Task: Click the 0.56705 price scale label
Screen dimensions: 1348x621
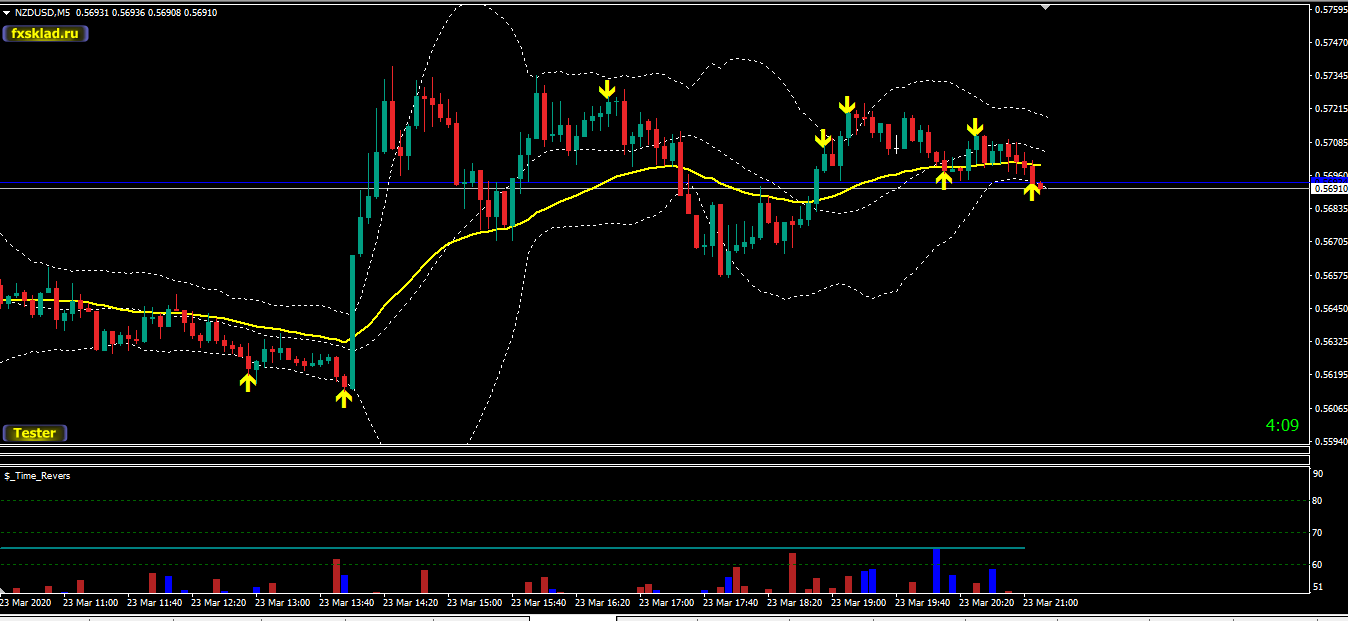Action: coord(1331,242)
